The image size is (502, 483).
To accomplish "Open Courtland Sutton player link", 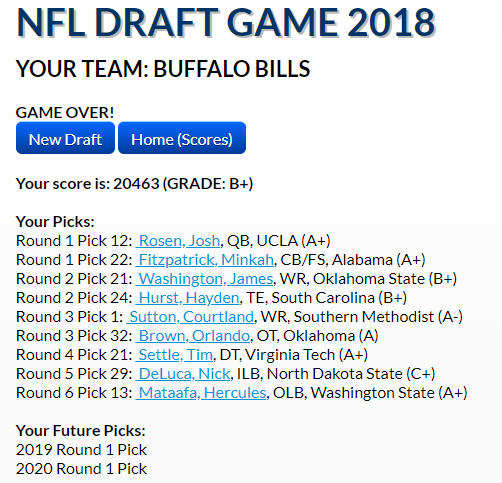I will tap(190, 317).
